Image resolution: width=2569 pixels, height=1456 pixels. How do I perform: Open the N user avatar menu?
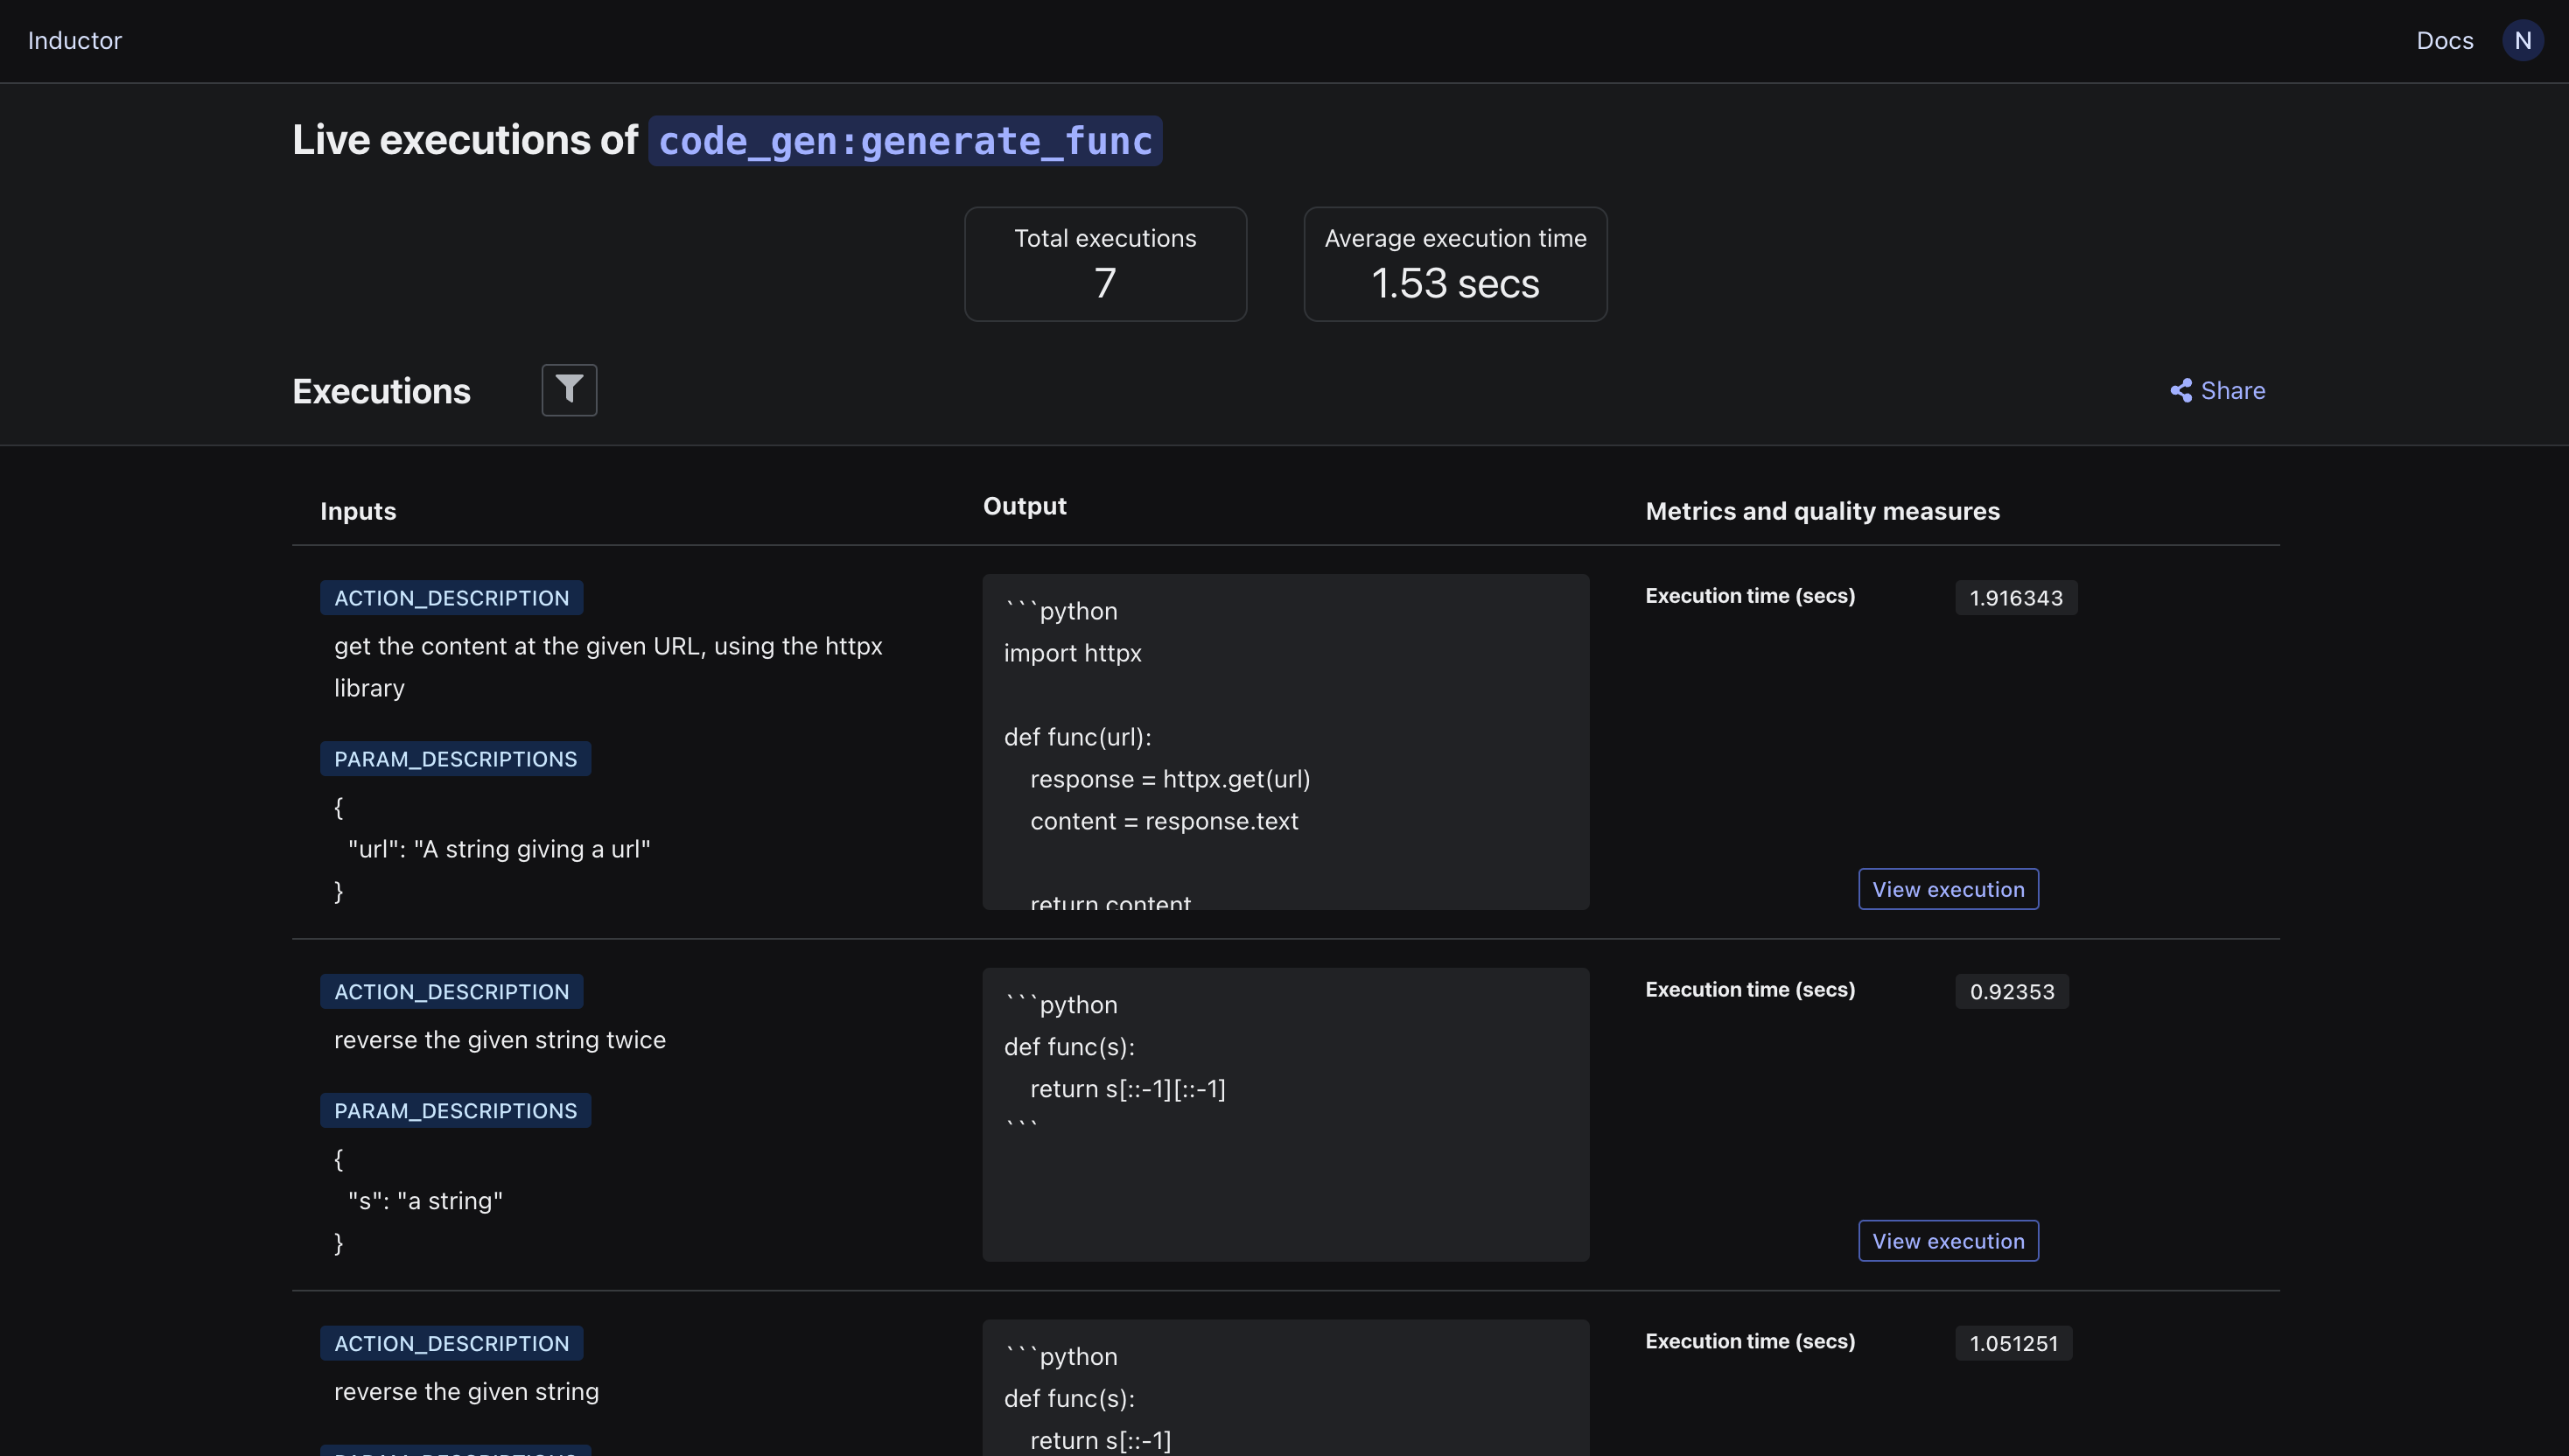pos(2522,41)
